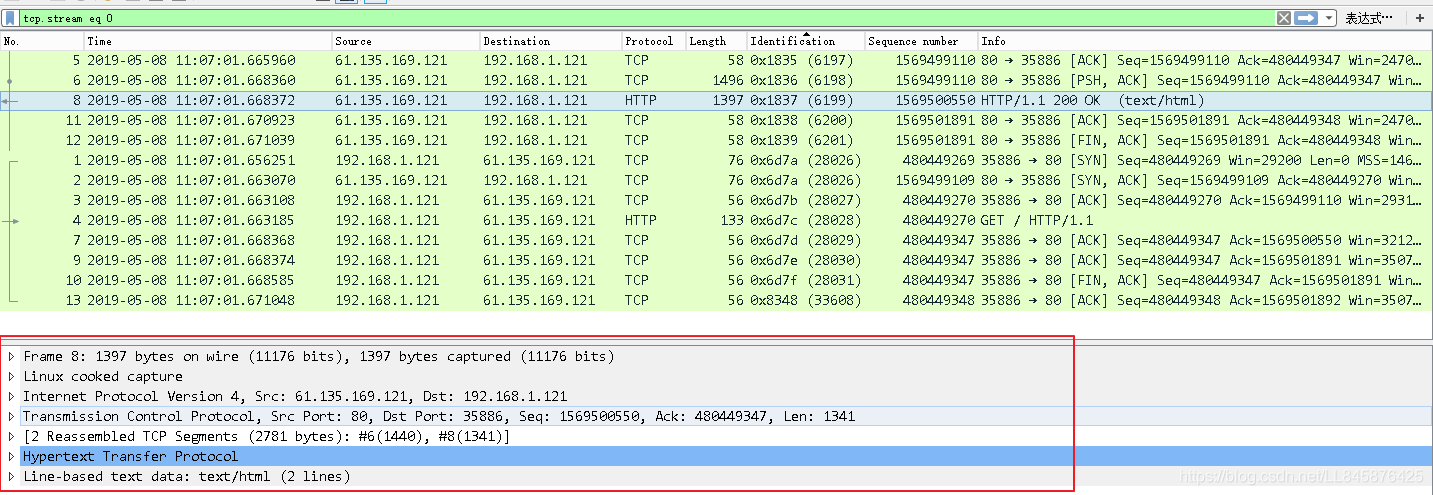Click identification value 0x1837 (6199)
1433x495 pixels.
(x=800, y=101)
